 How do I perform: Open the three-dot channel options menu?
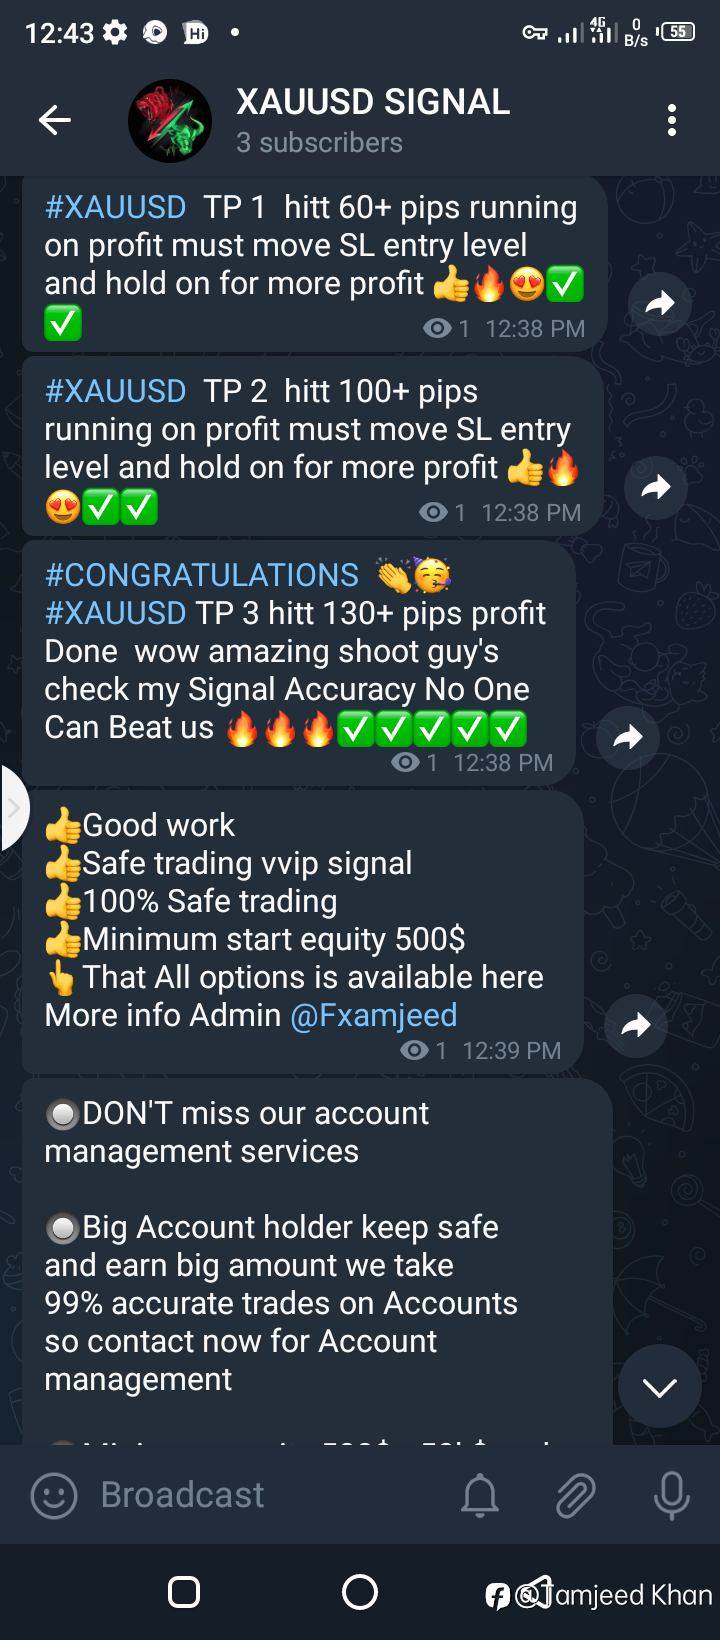point(672,120)
